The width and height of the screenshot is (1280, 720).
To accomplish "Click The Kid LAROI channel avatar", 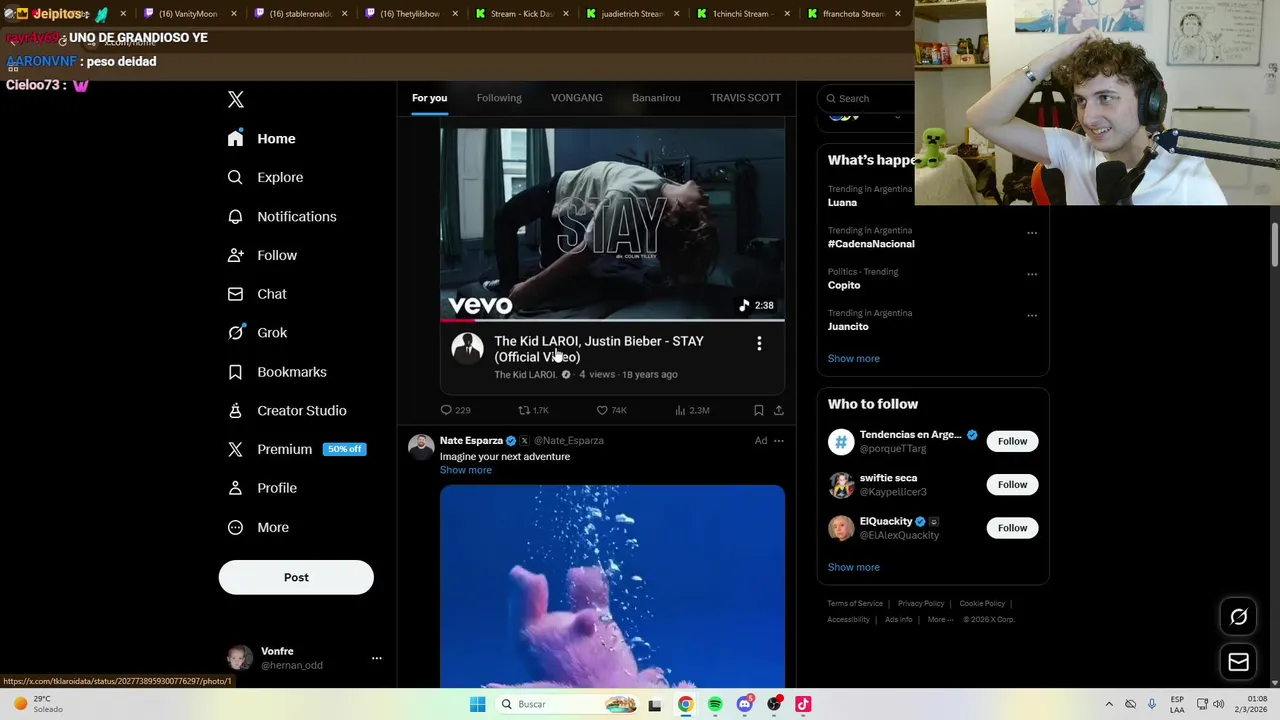I will coord(467,347).
